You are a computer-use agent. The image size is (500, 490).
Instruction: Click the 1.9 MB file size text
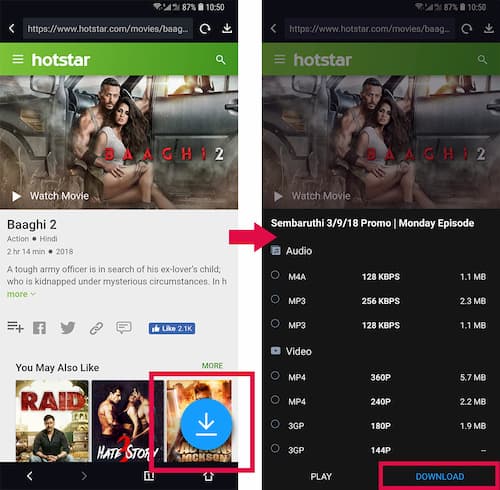(x=473, y=426)
